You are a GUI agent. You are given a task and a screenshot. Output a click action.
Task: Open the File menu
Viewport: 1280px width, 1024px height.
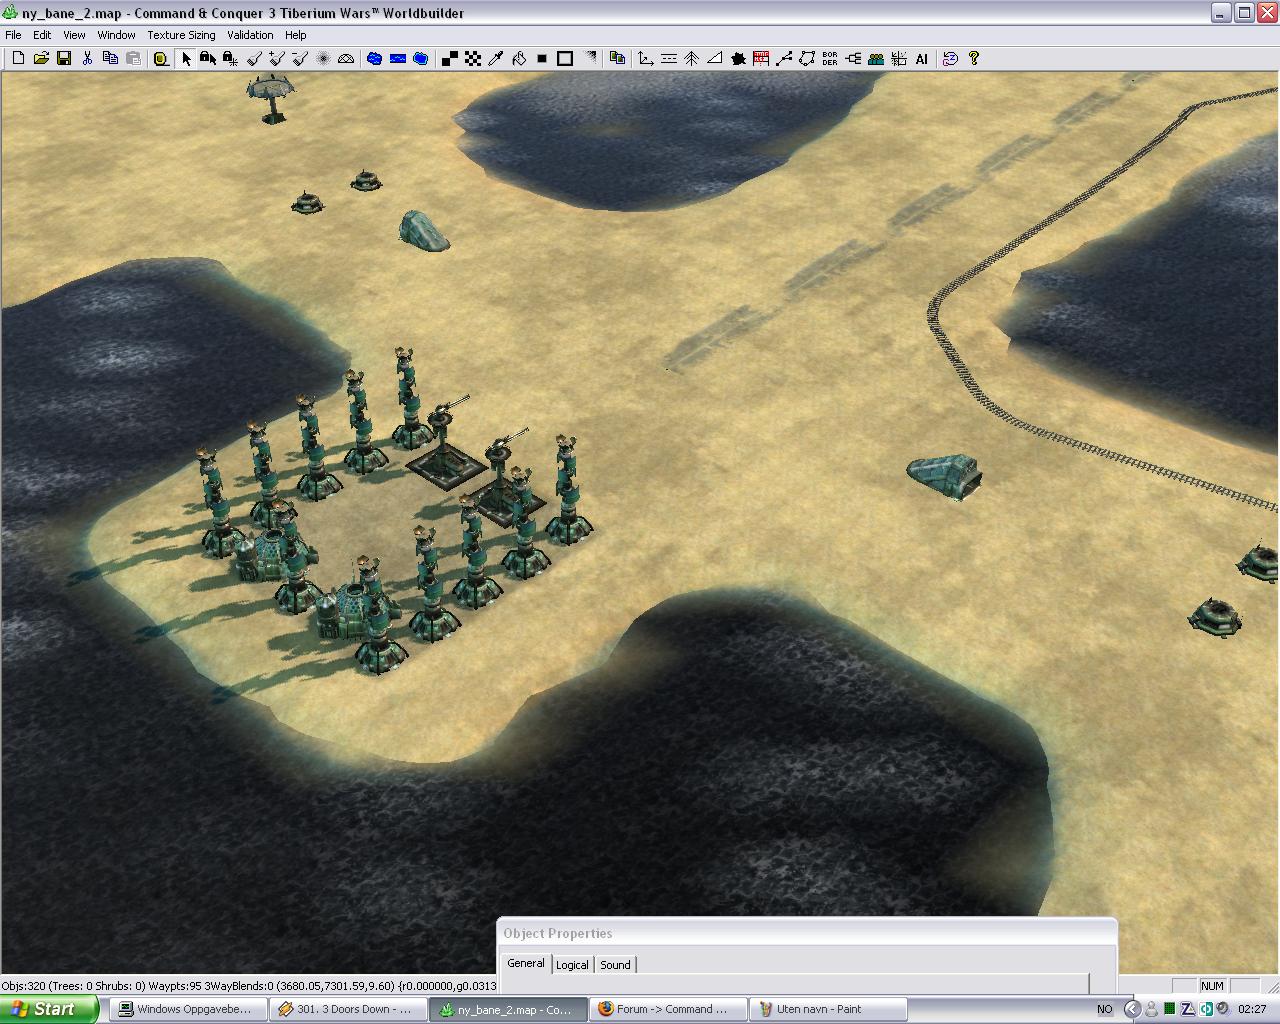(x=13, y=34)
